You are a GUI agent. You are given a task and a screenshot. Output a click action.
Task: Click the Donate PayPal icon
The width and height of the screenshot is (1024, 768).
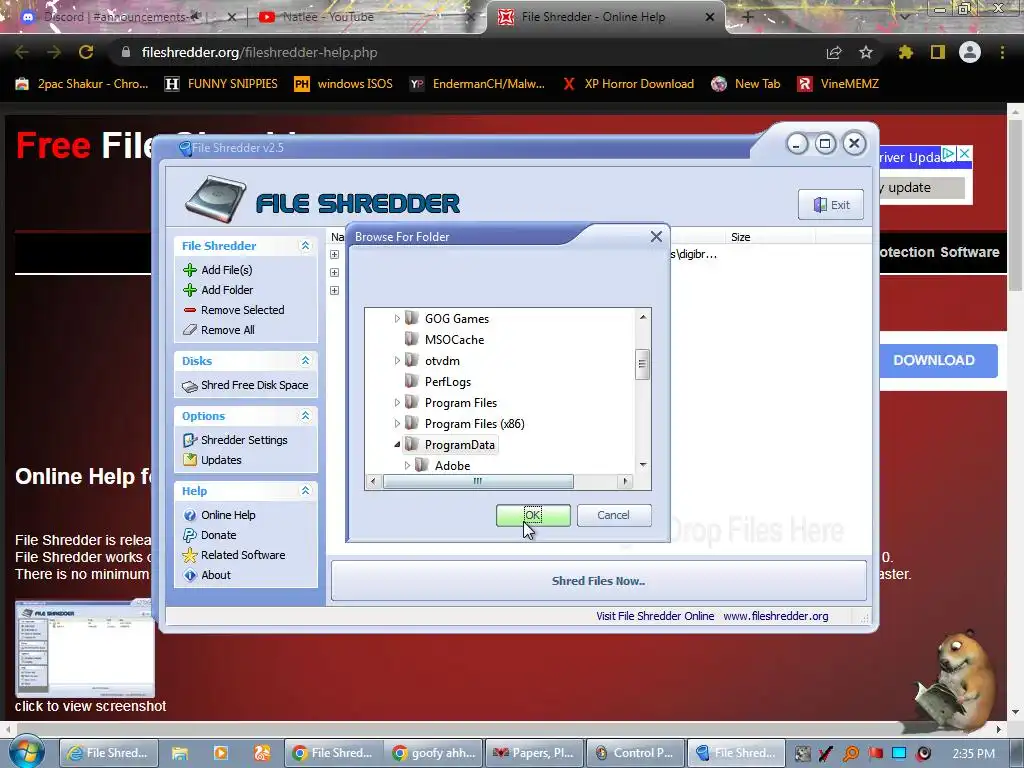point(190,535)
